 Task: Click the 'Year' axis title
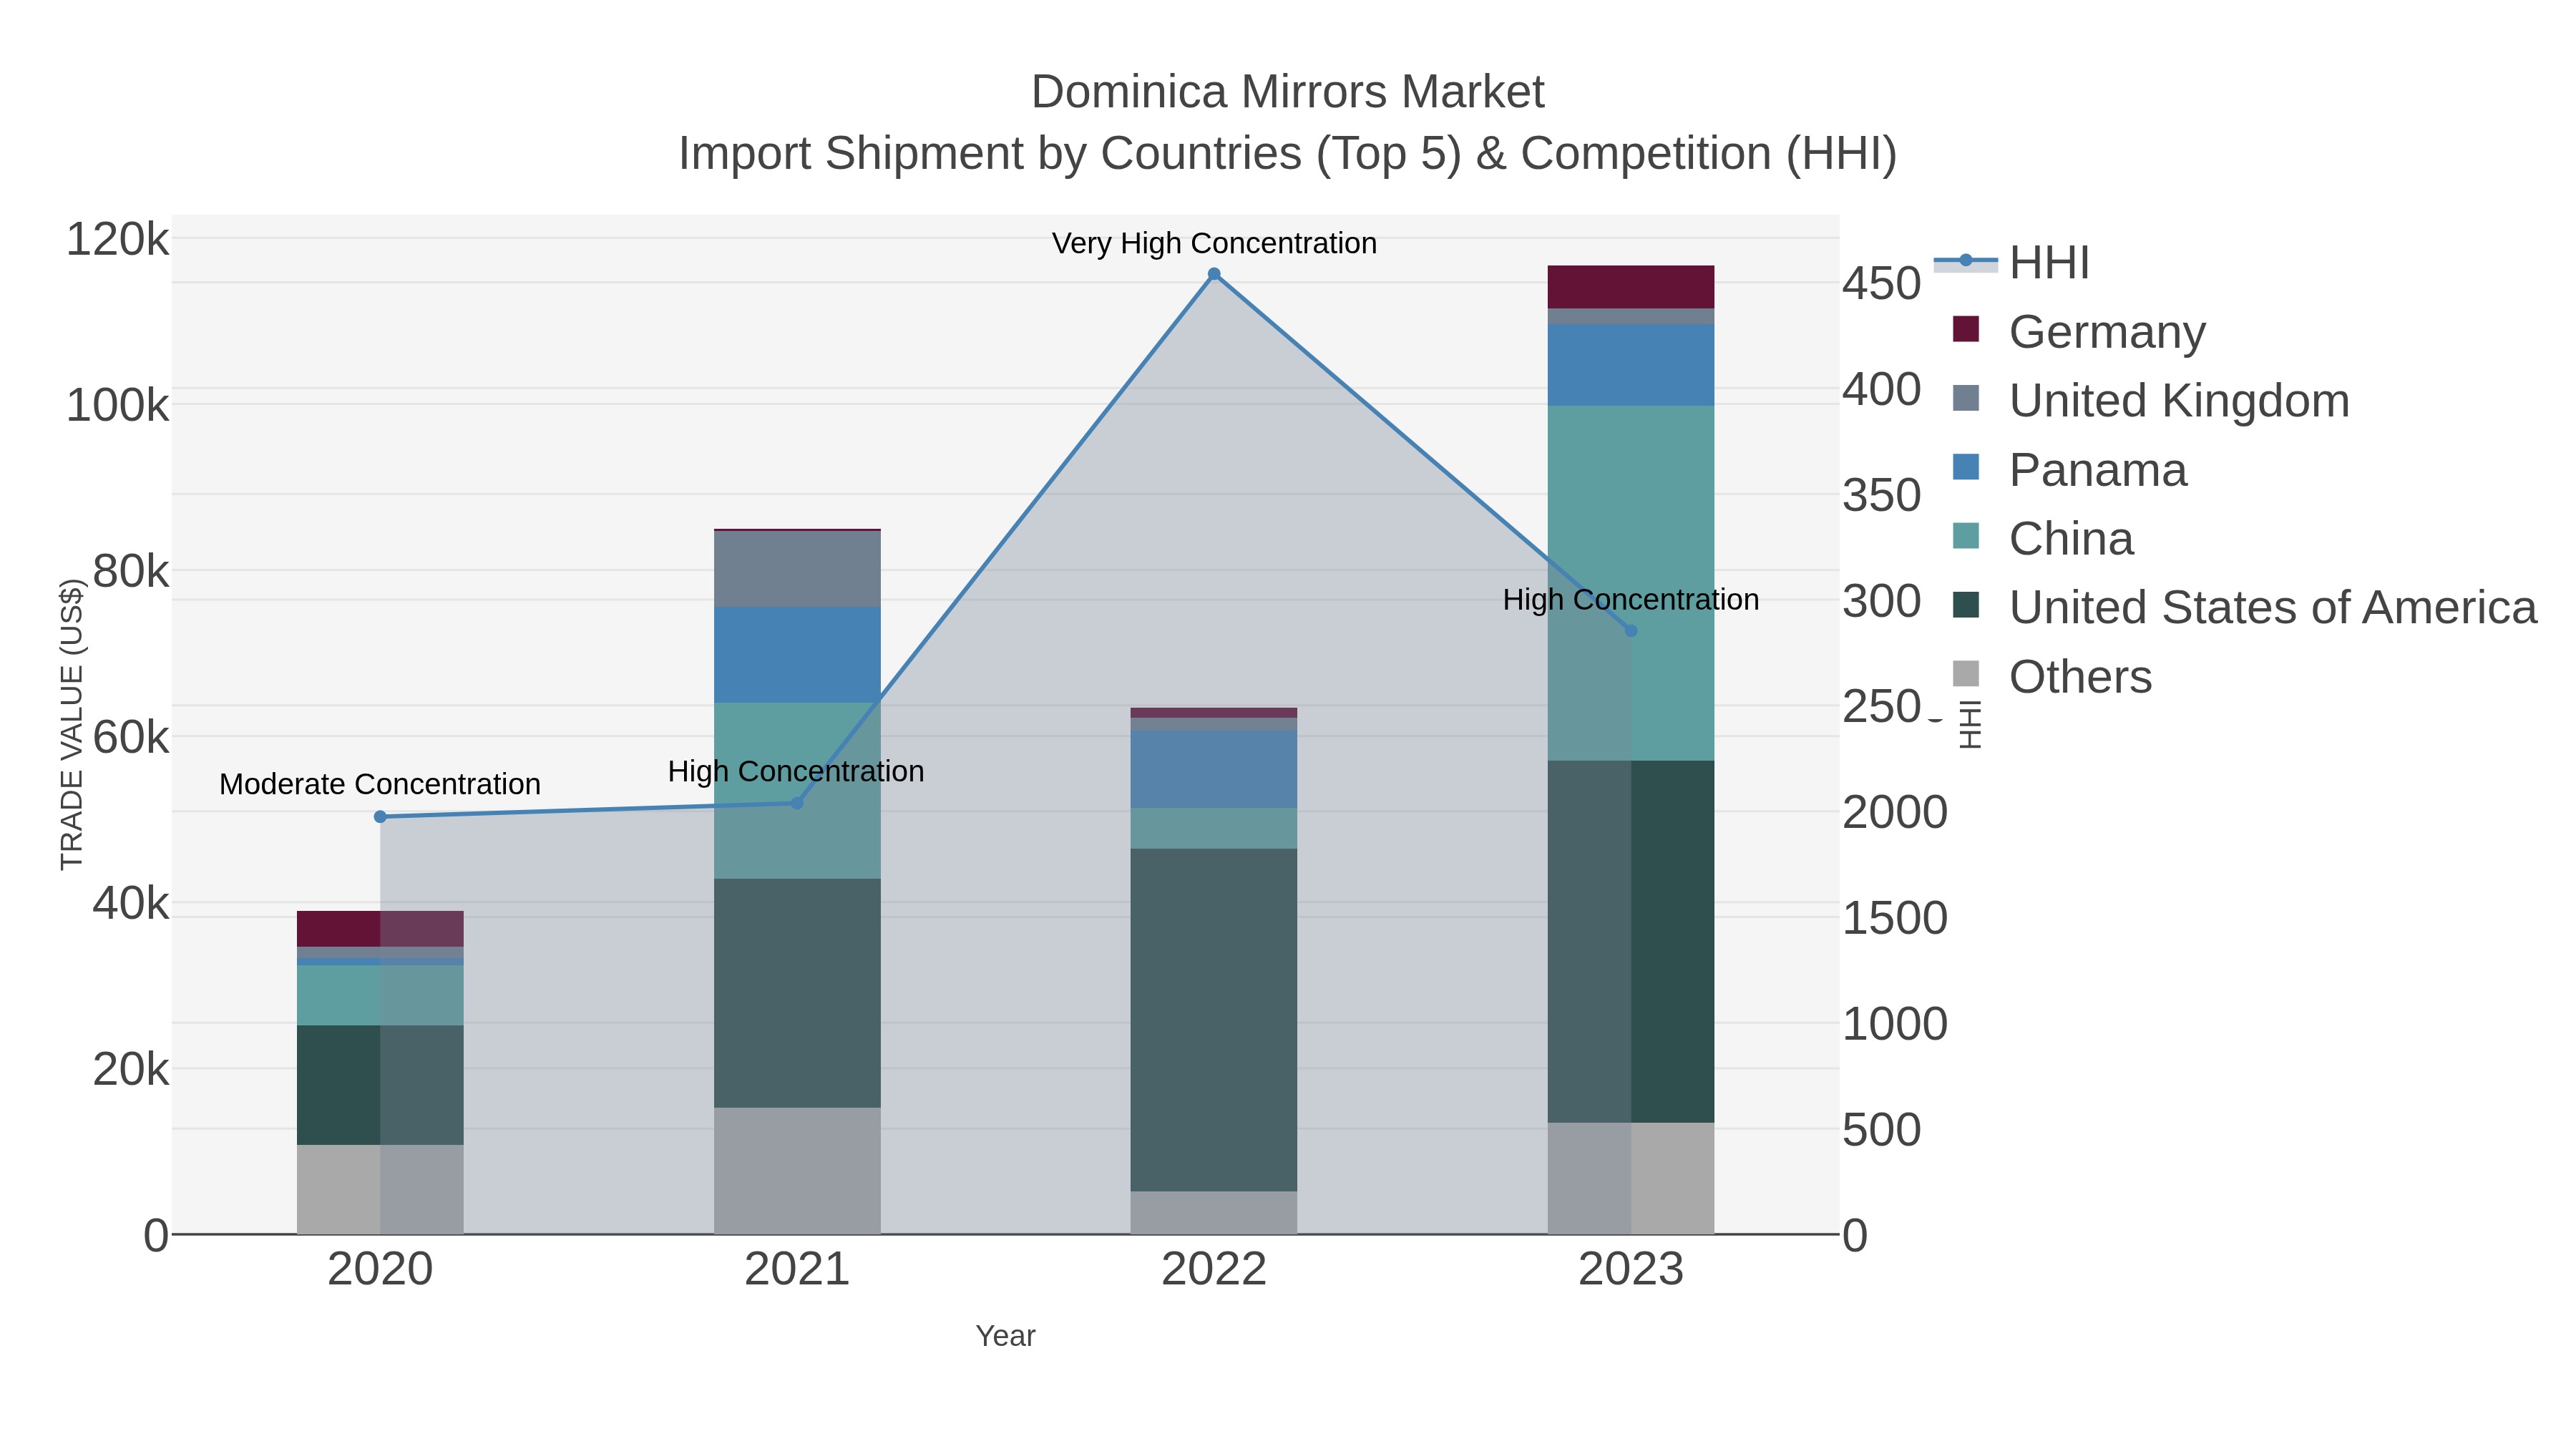point(1006,1336)
